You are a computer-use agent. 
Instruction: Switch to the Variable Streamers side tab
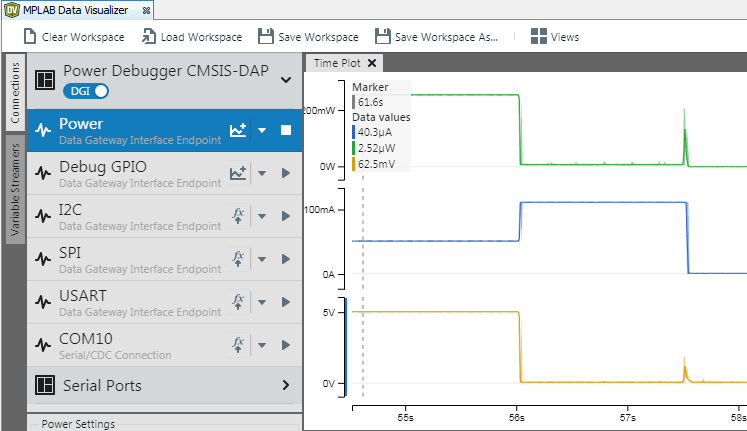pyautogui.click(x=14, y=188)
